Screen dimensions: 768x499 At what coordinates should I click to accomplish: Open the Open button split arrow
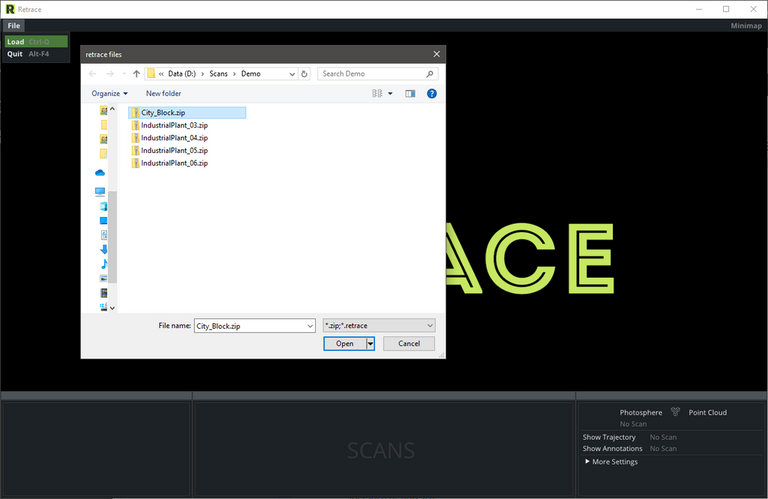[371, 344]
